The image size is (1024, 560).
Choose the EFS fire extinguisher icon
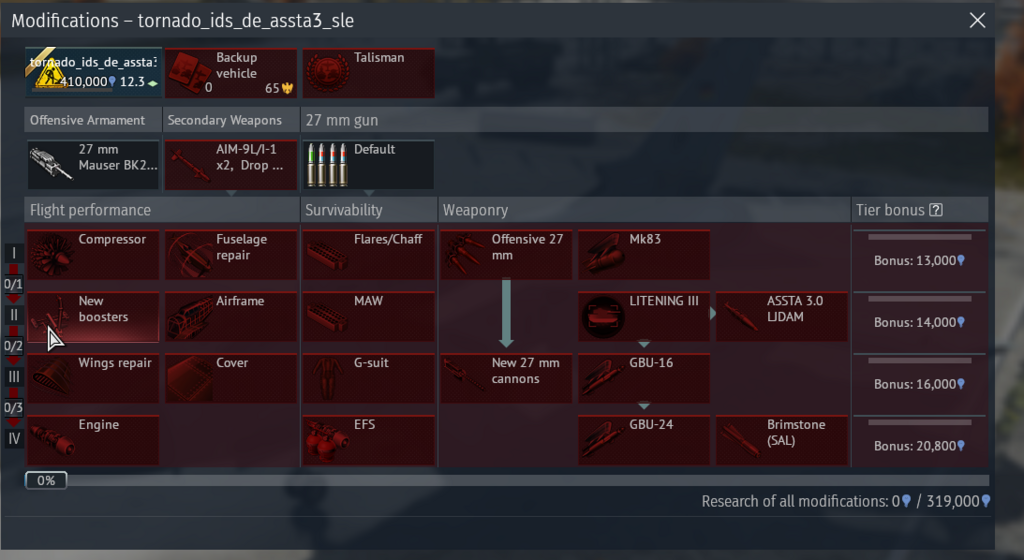pos(327,441)
